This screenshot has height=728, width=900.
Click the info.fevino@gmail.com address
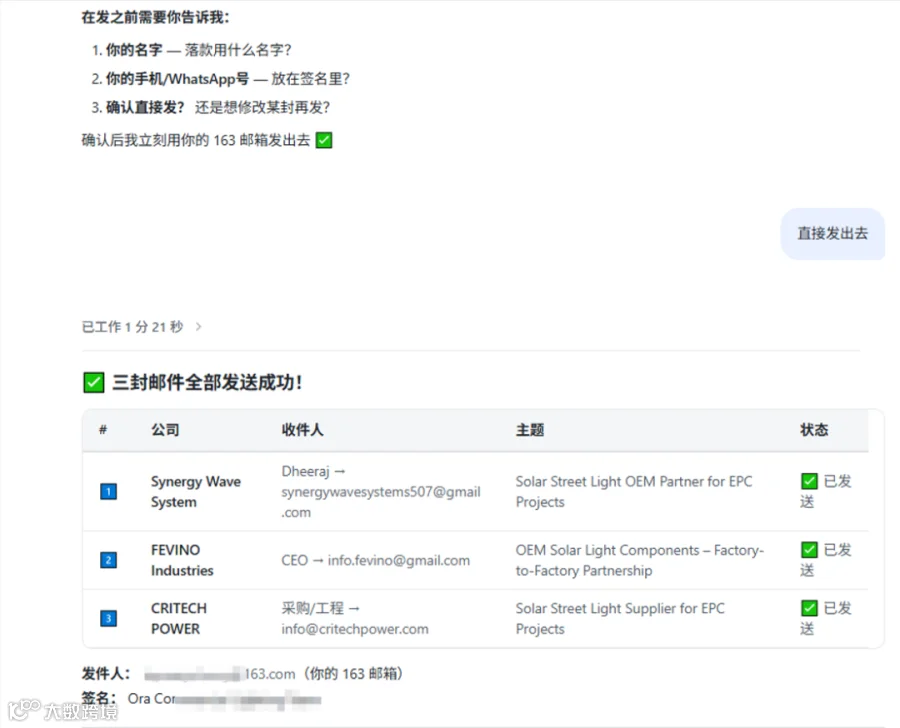point(399,560)
